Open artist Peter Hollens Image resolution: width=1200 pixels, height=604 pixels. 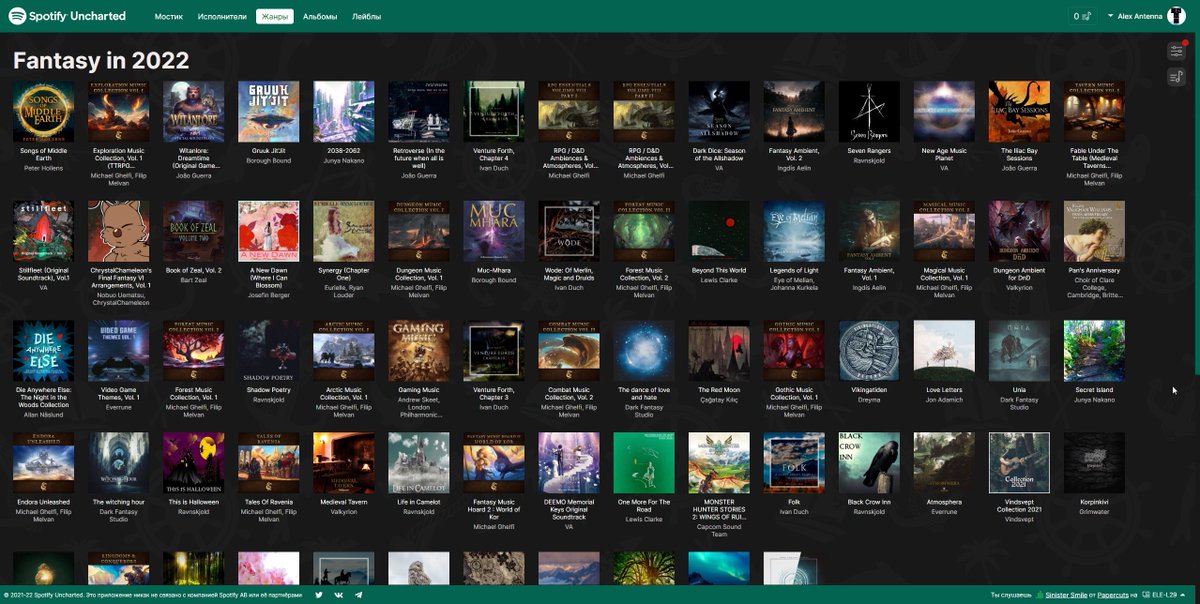click(44, 168)
